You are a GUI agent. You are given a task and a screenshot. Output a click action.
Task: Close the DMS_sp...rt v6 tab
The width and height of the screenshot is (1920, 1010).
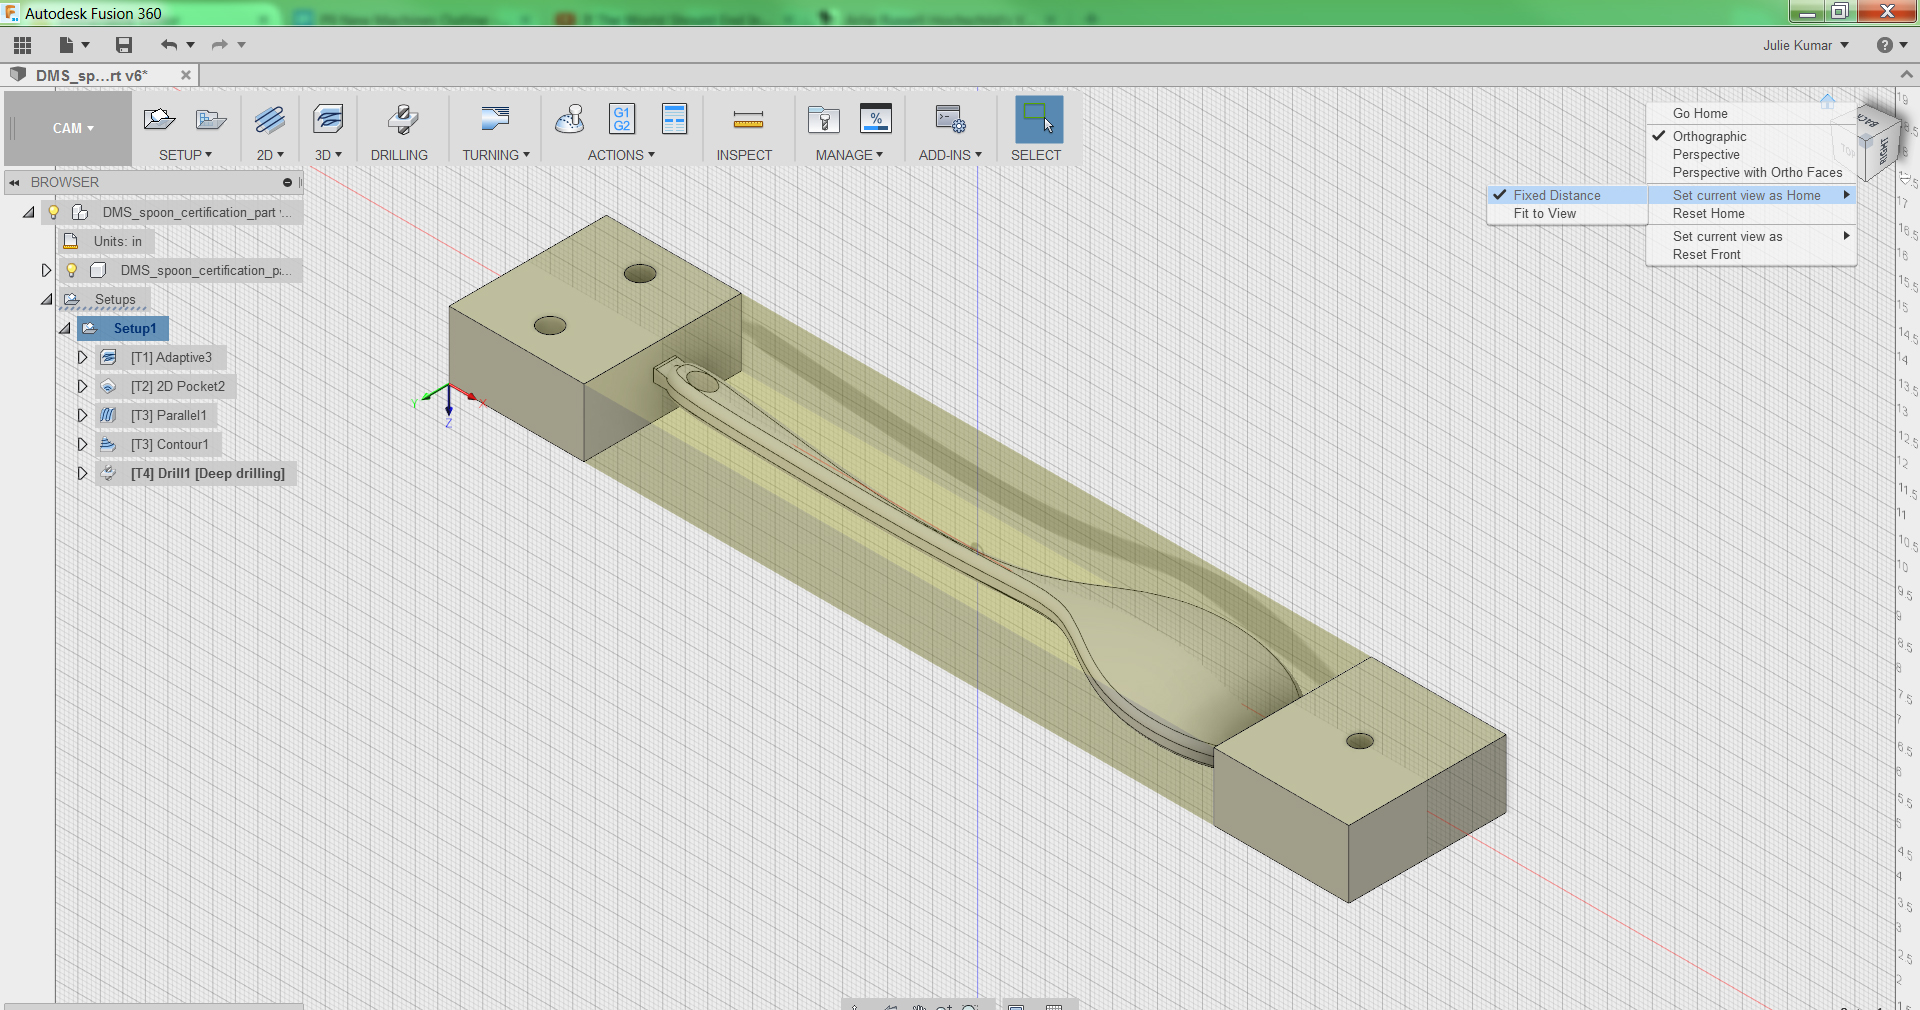(186, 75)
